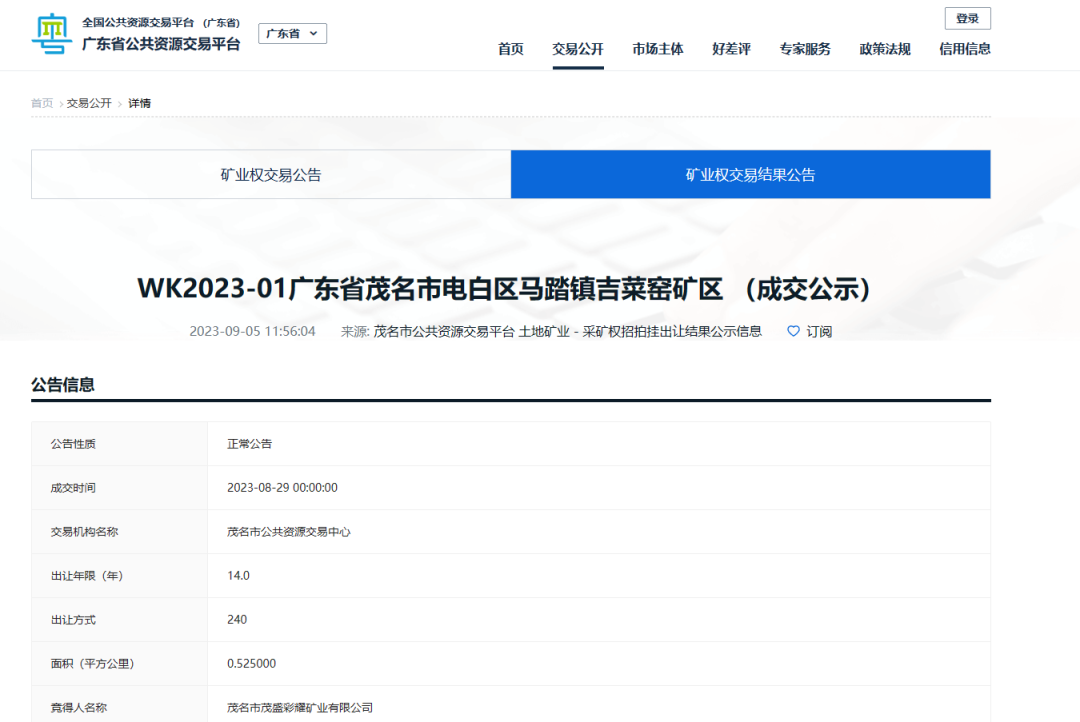1080x722 pixels.
Task: Click the 茂名市公共资源交易中心 institution value
Action: coord(289,532)
